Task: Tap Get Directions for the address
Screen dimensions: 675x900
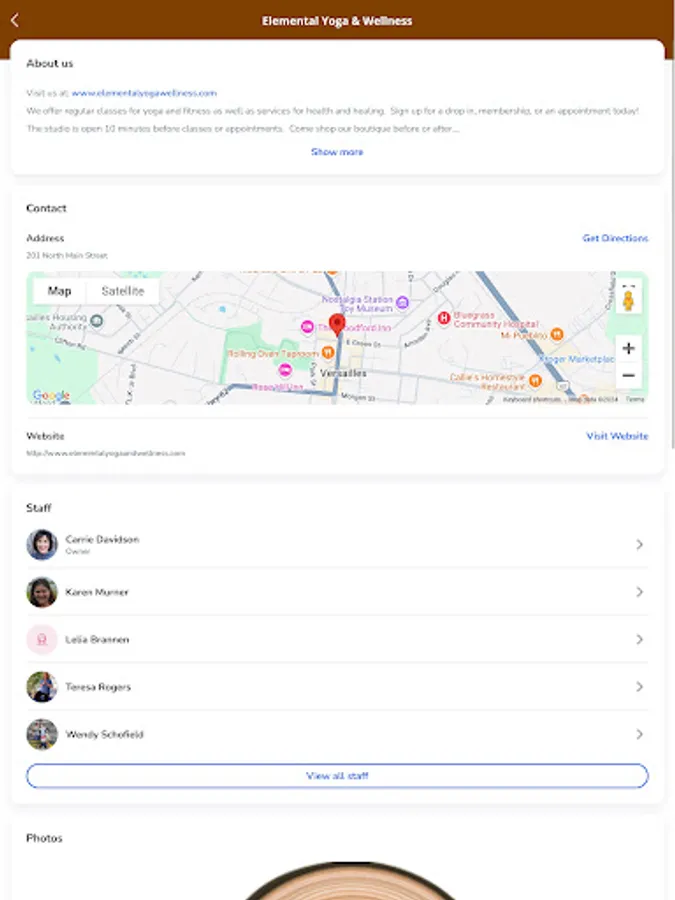Action: (615, 238)
